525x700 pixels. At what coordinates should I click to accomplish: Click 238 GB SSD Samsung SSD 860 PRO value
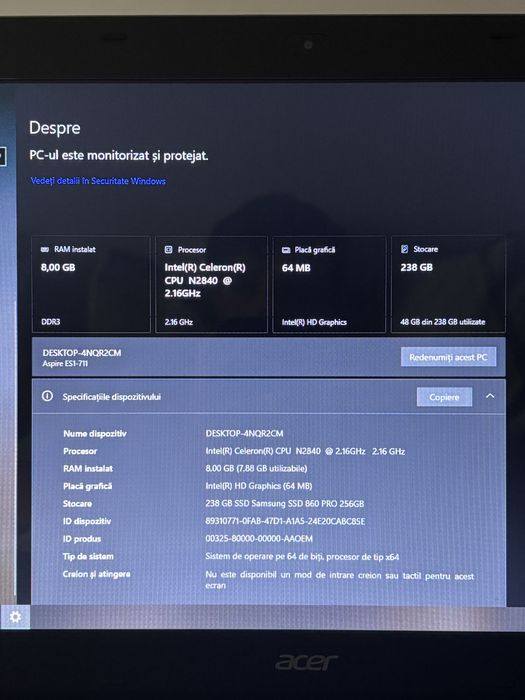coord(285,504)
